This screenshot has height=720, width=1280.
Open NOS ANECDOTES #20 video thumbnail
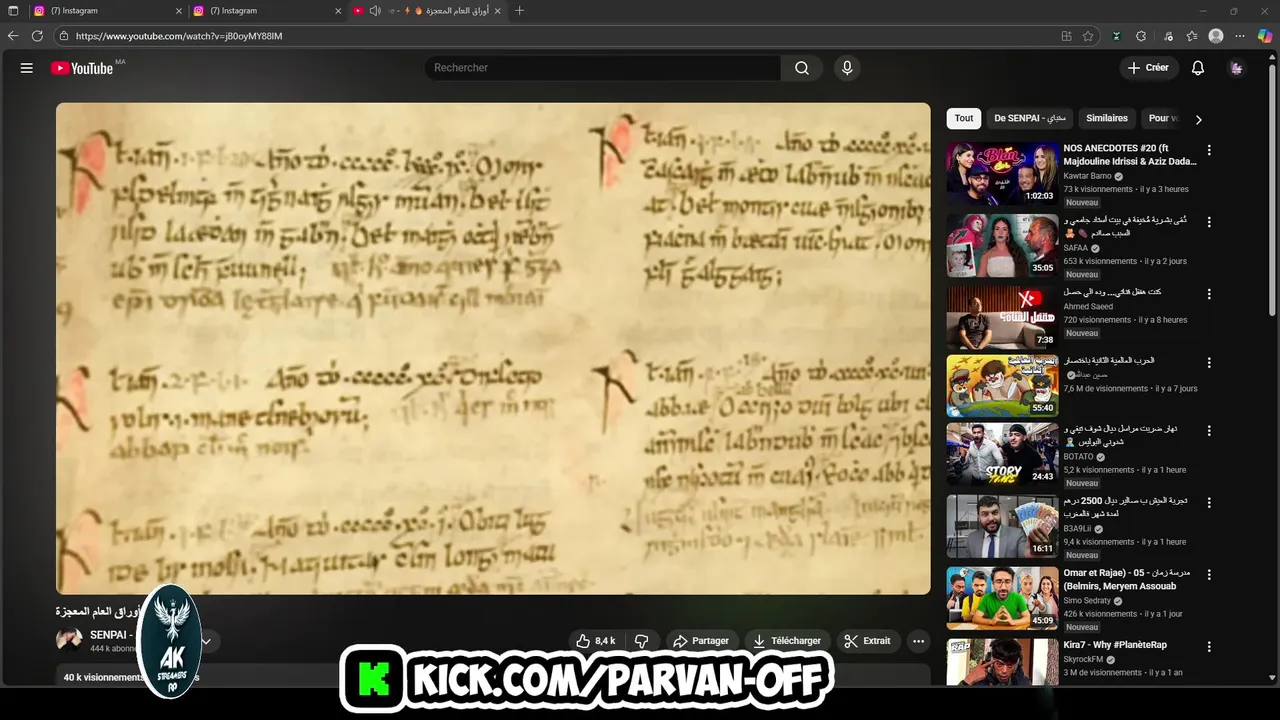pyautogui.click(x=1002, y=173)
